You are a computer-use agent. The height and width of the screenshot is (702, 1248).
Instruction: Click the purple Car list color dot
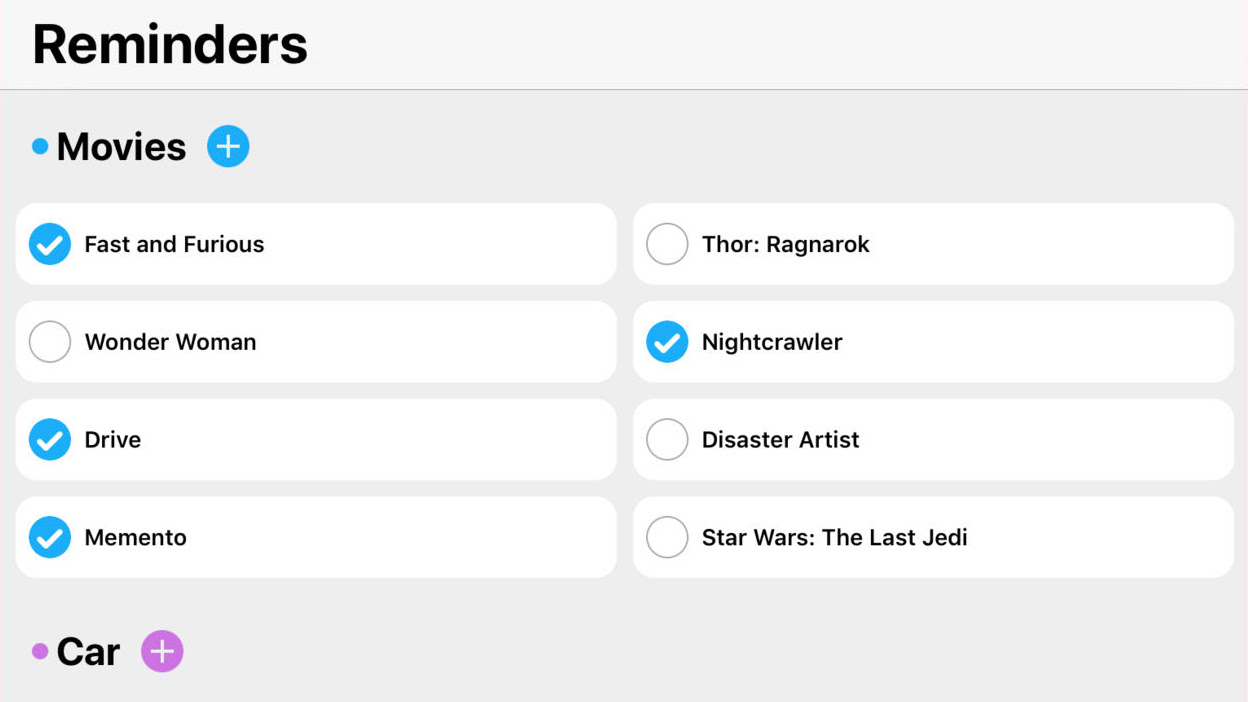point(40,652)
